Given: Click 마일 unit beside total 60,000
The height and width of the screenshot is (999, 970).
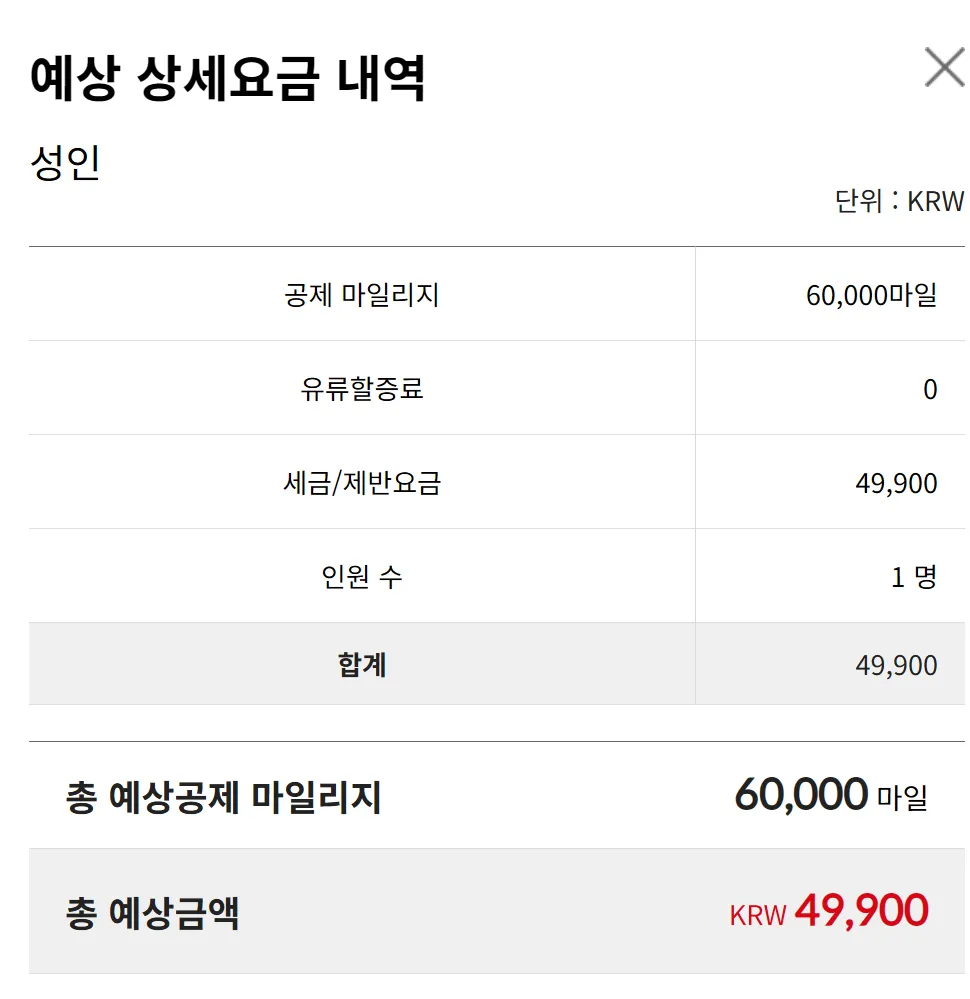Looking at the screenshot, I should coord(902,799).
